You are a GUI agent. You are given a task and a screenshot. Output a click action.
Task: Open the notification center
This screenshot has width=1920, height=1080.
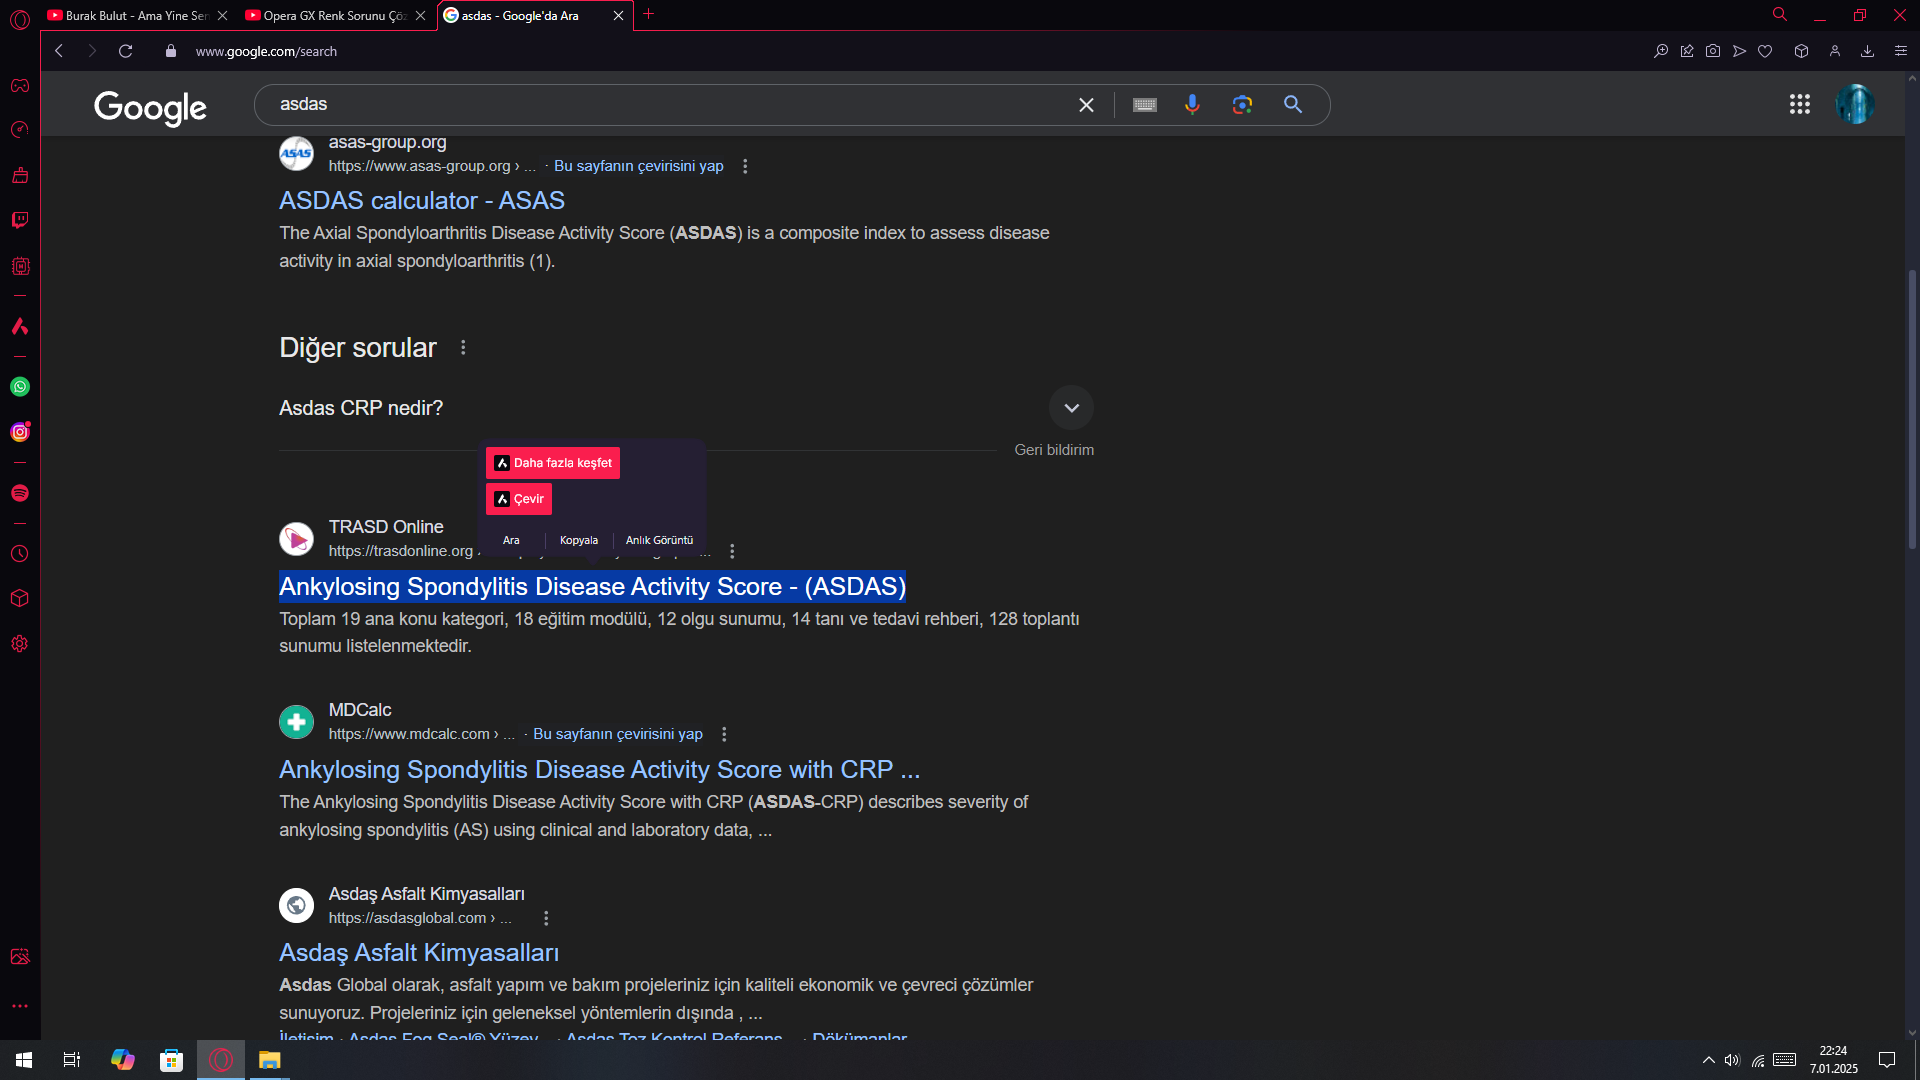pos(1887,1060)
